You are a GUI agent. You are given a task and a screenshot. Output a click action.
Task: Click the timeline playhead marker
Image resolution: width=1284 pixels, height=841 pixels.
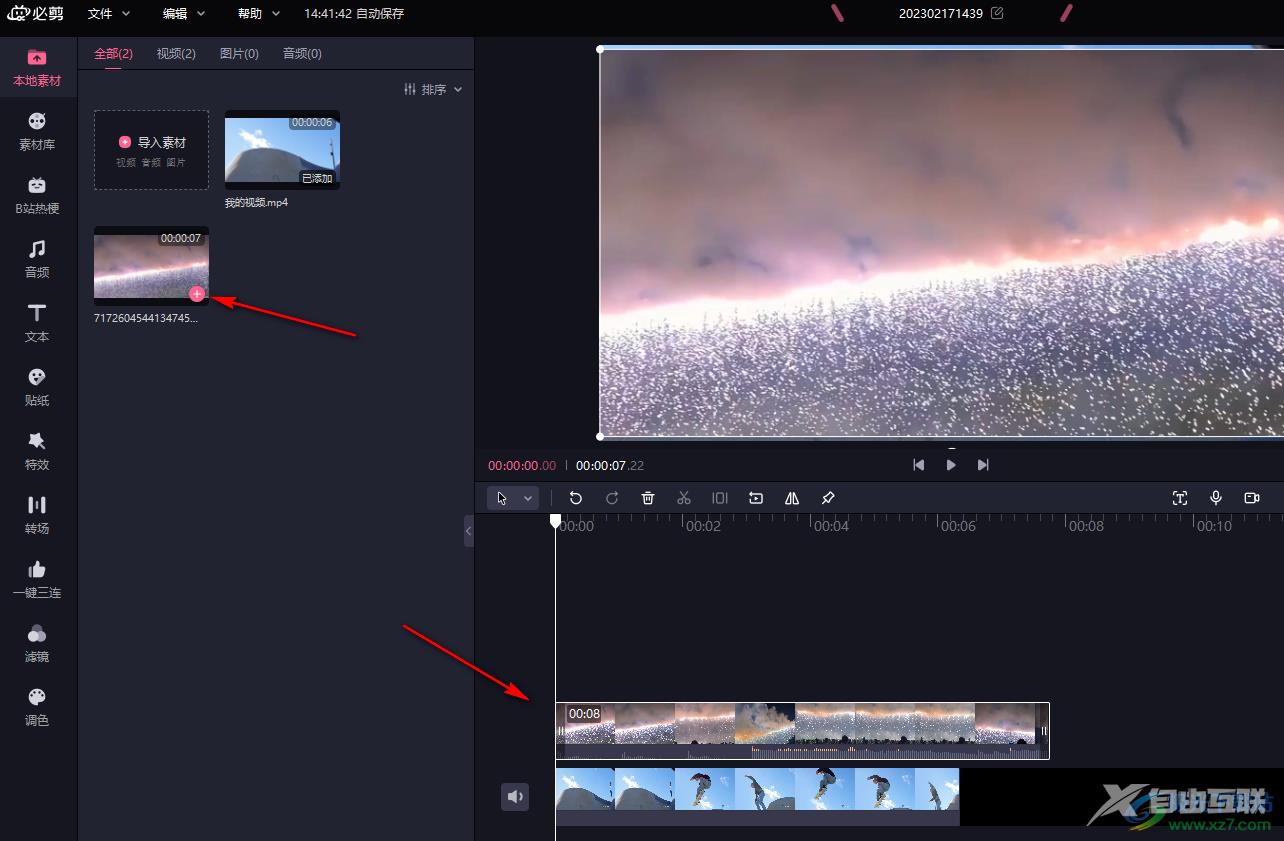pyautogui.click(x=556, y=521)
